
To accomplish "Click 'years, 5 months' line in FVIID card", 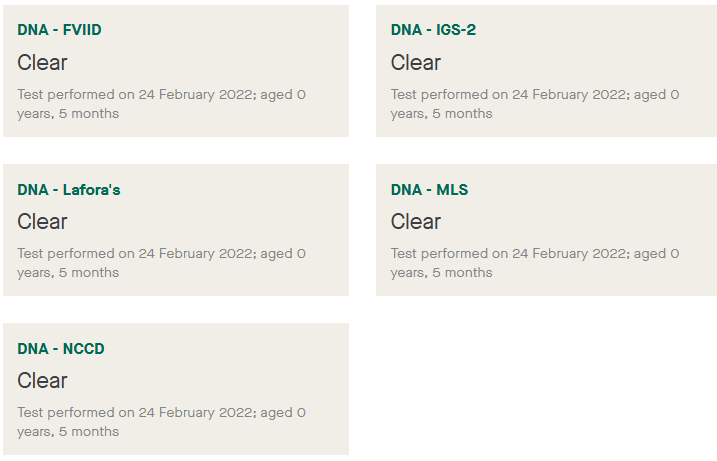I will pos(68,114).
